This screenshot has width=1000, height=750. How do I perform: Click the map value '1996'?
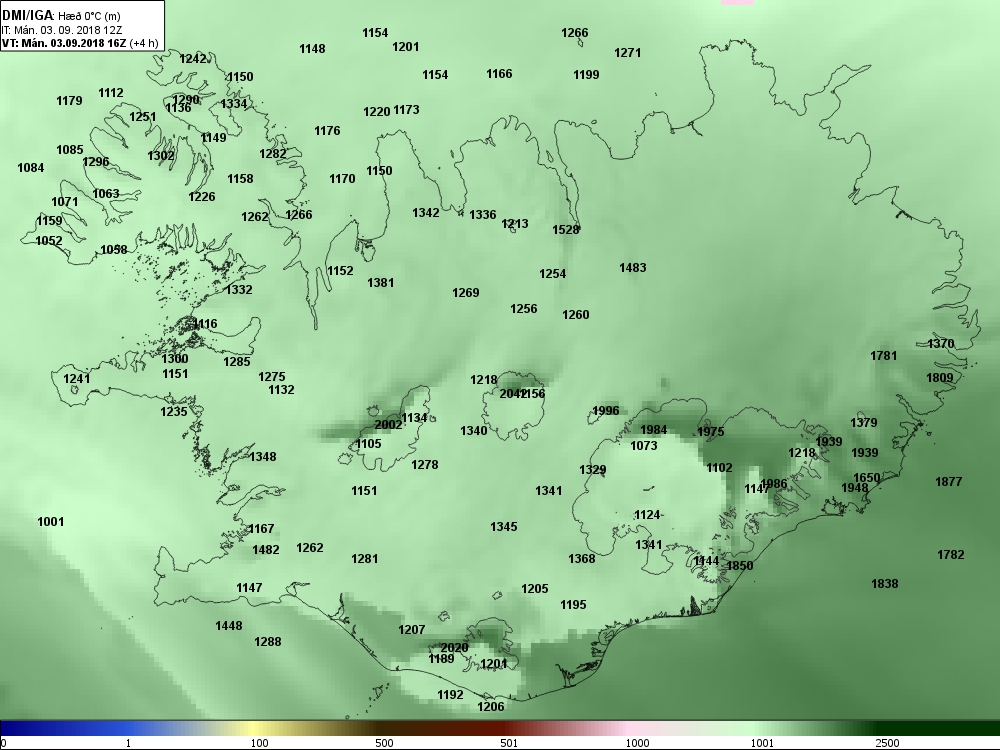pyautogui.click(x=605, y=411)
